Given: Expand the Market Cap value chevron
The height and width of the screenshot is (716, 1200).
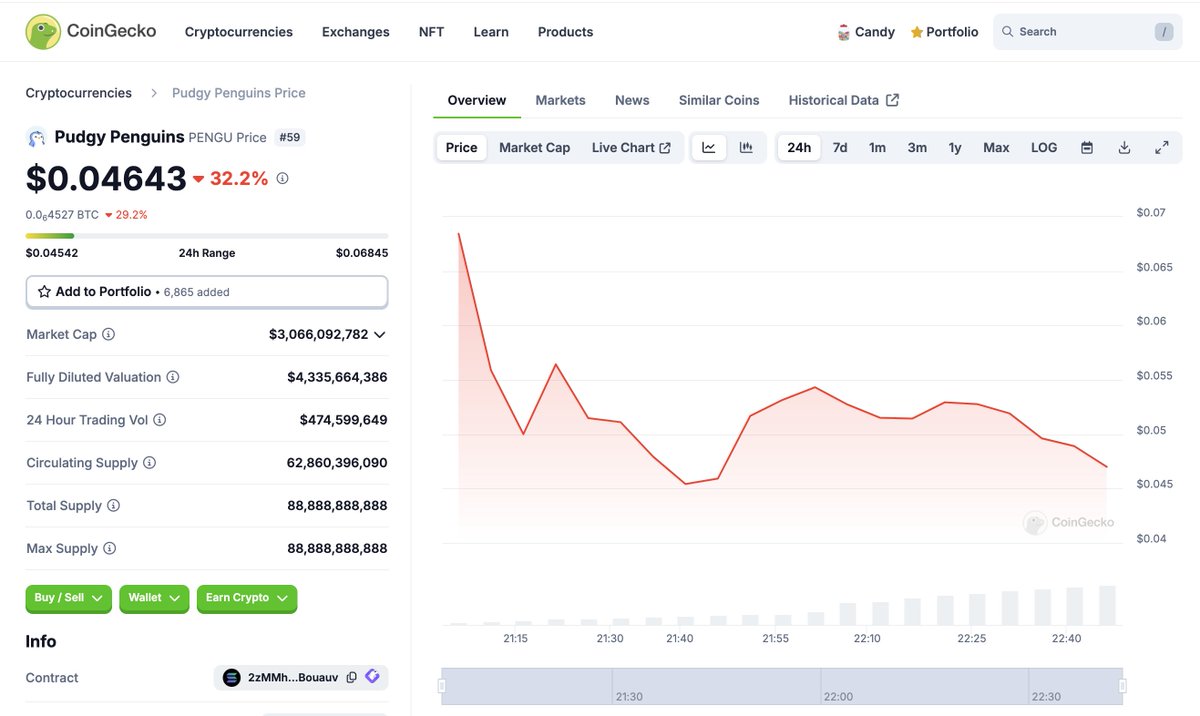Looking at the screenshot, I should click(x=380, y=335).
